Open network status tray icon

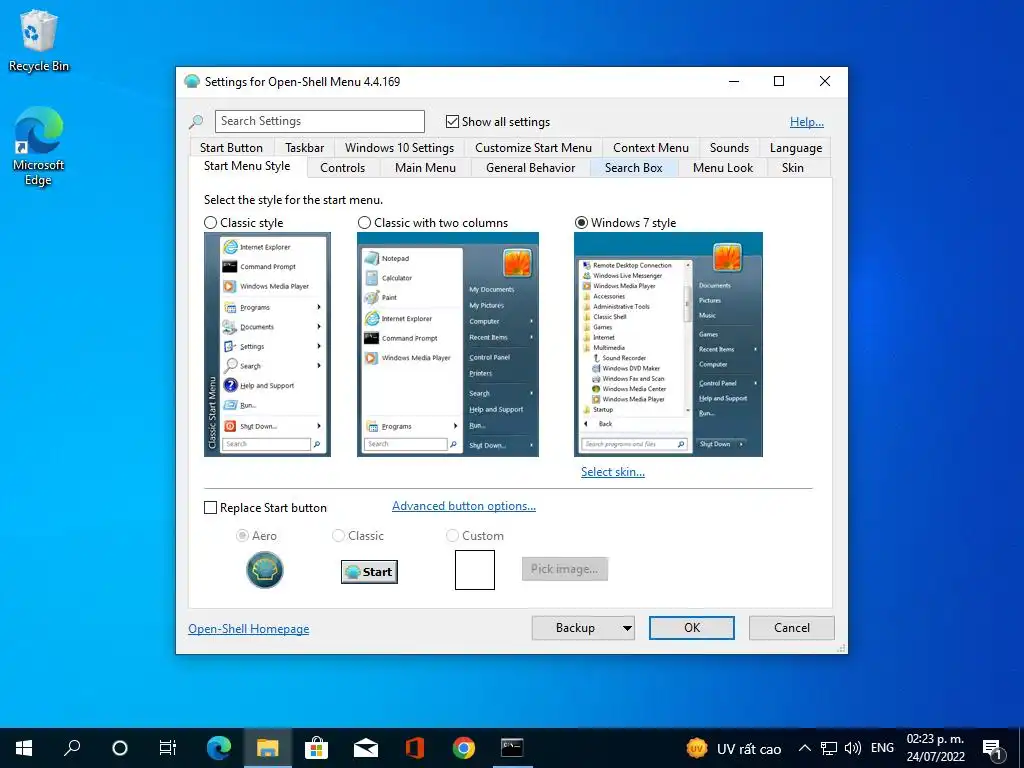pos(829,748)
